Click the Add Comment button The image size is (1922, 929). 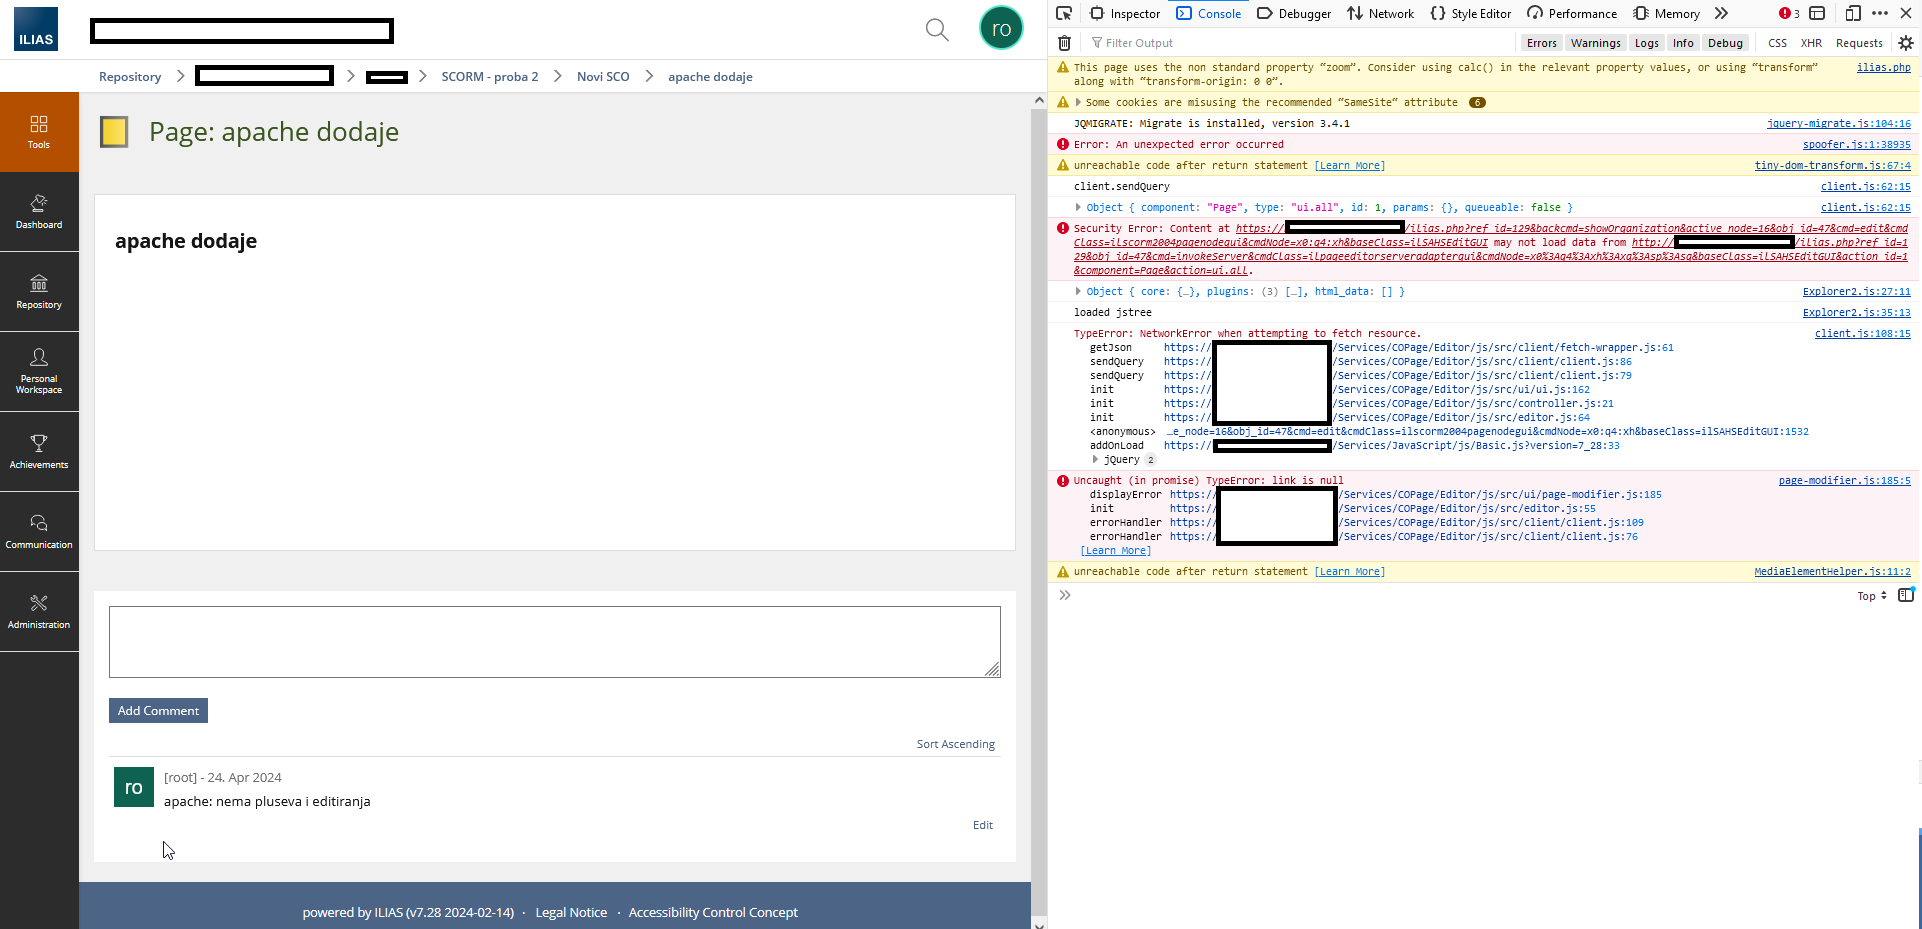coord(158,711)
